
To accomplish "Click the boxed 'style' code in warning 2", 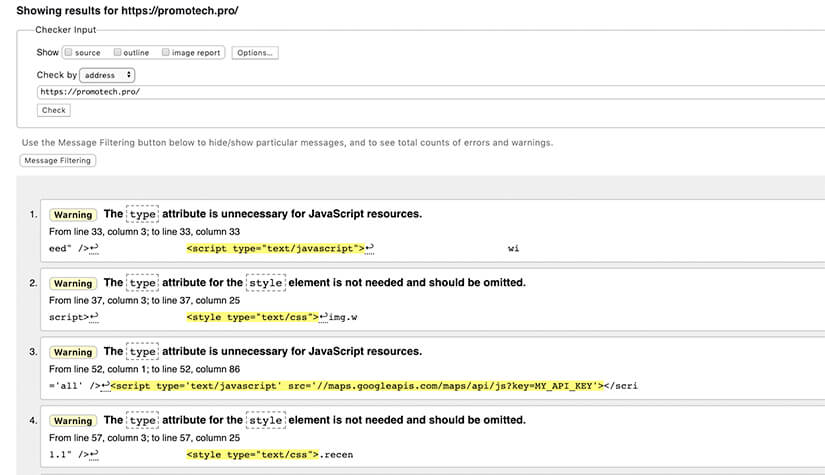I will (265, 283).
